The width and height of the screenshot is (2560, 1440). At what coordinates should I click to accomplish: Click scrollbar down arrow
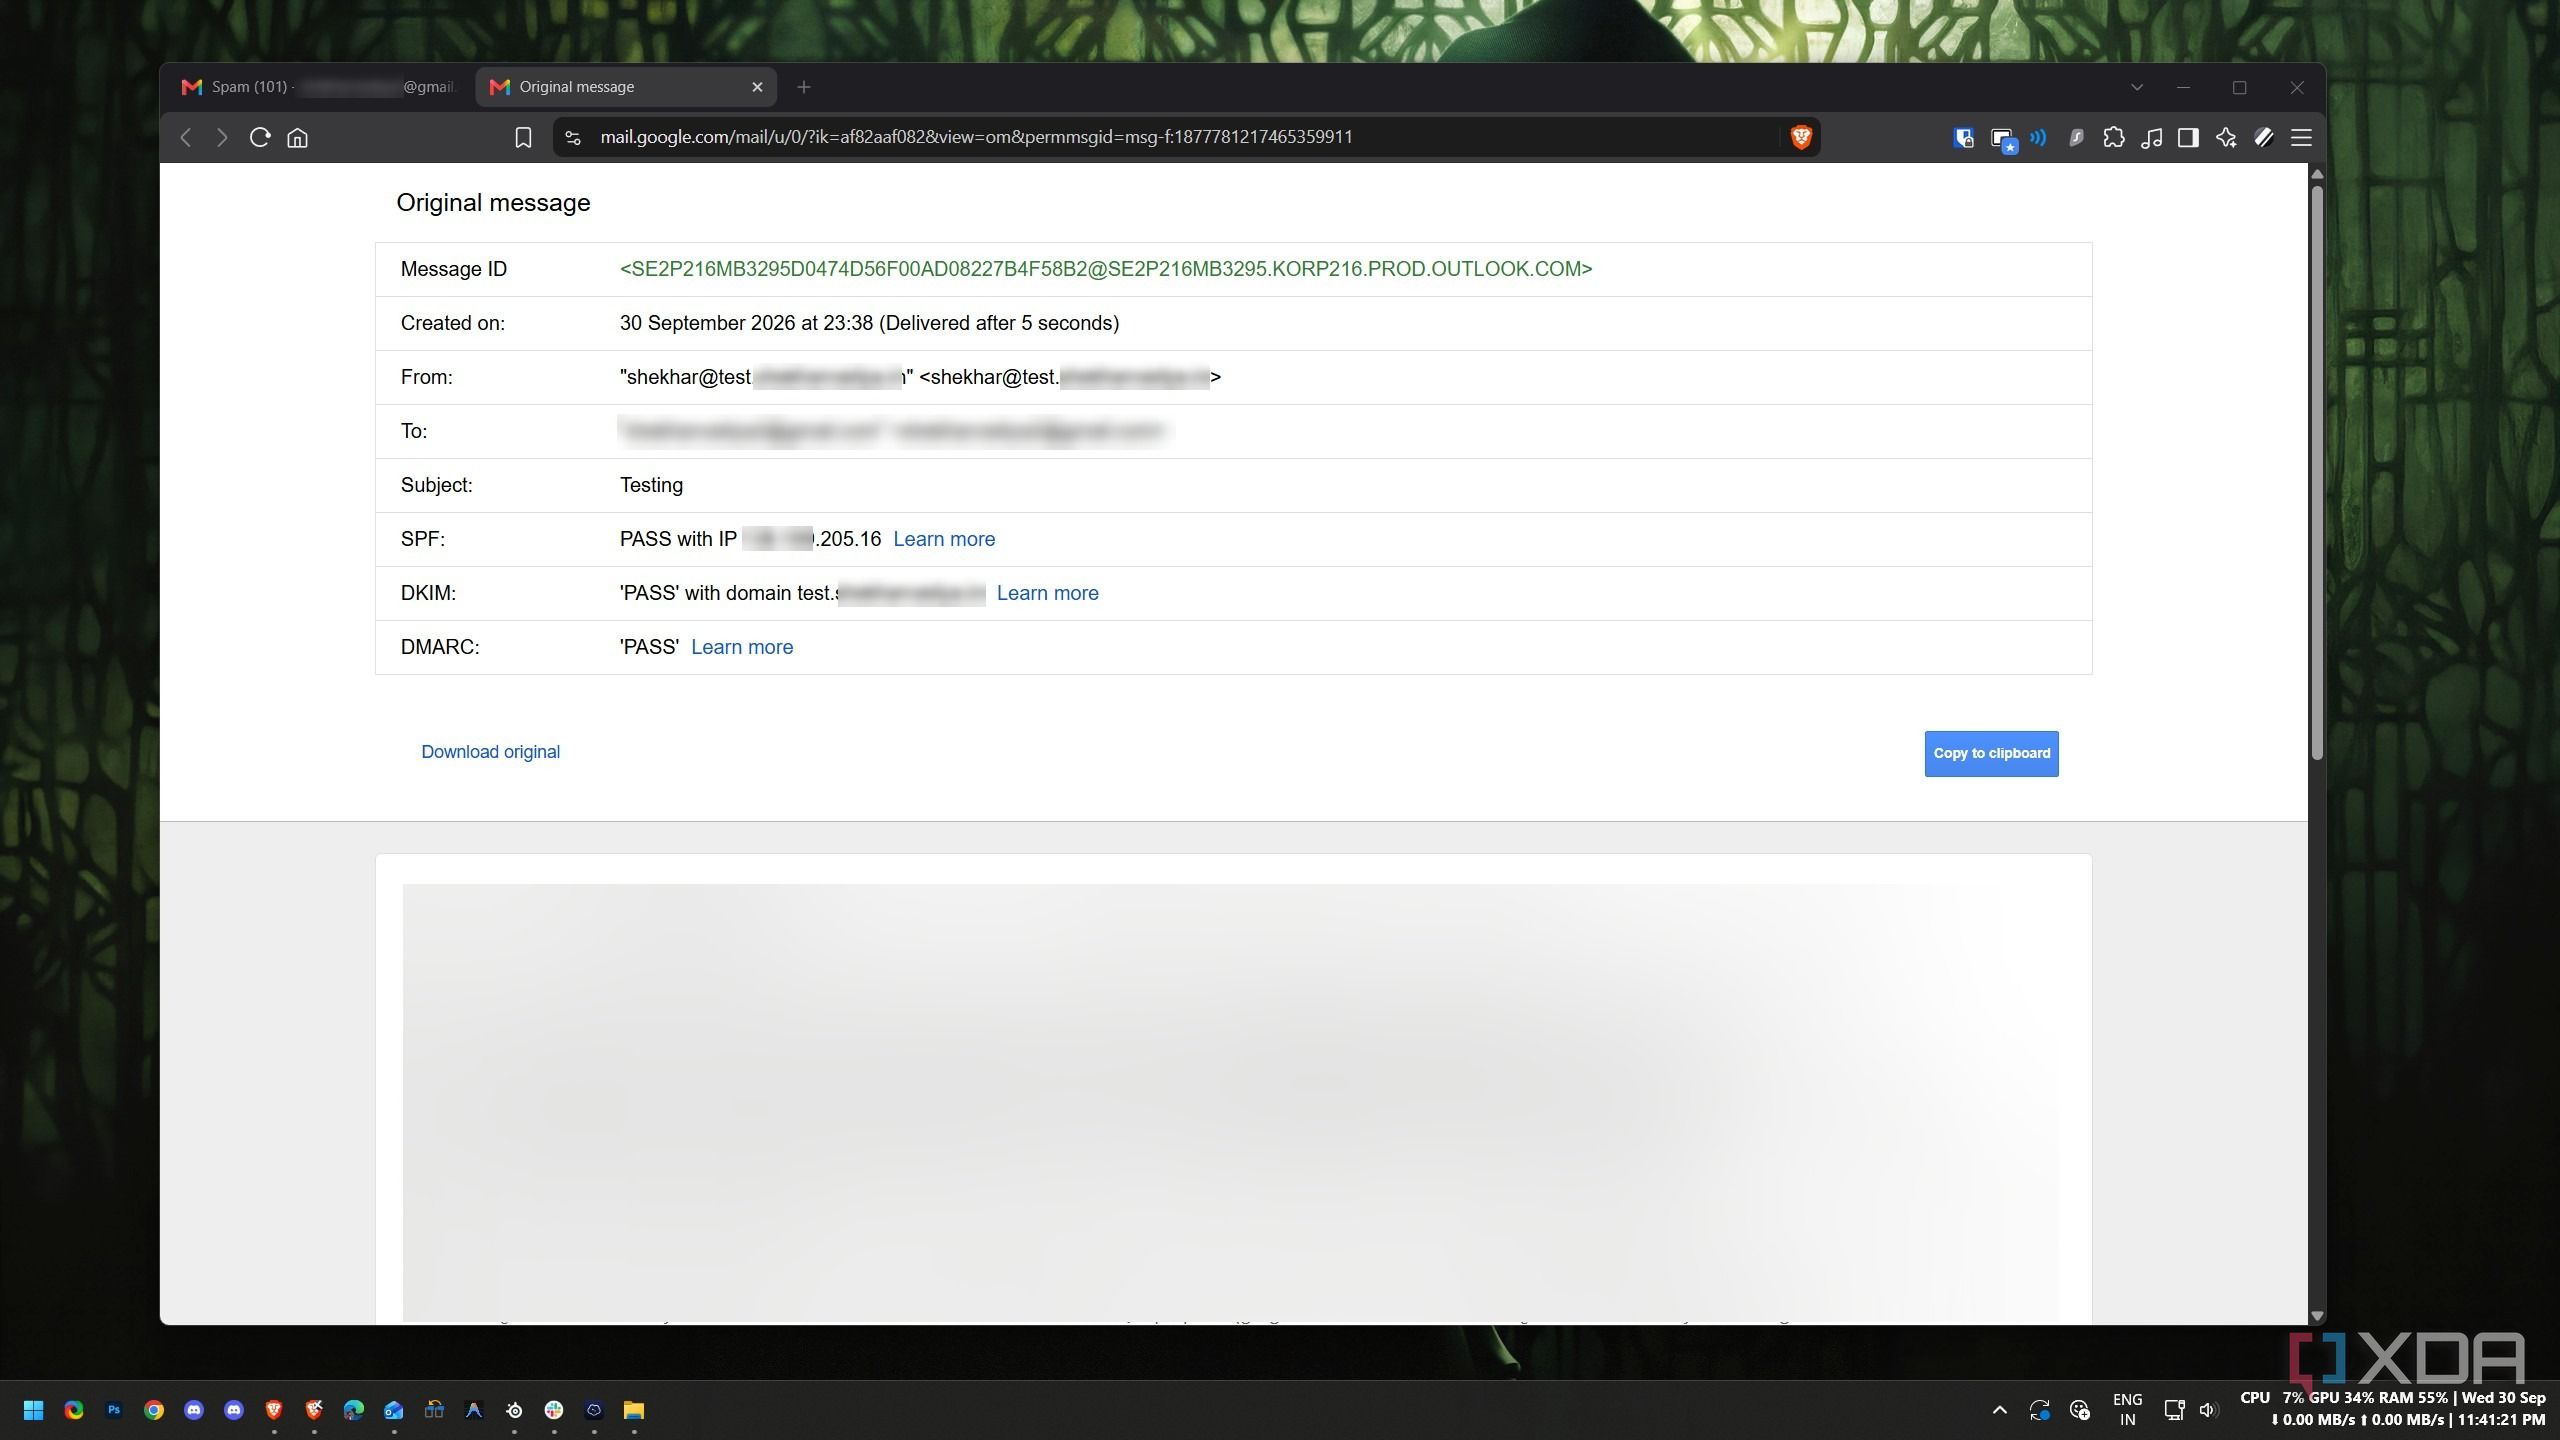click(2316, 1316)
